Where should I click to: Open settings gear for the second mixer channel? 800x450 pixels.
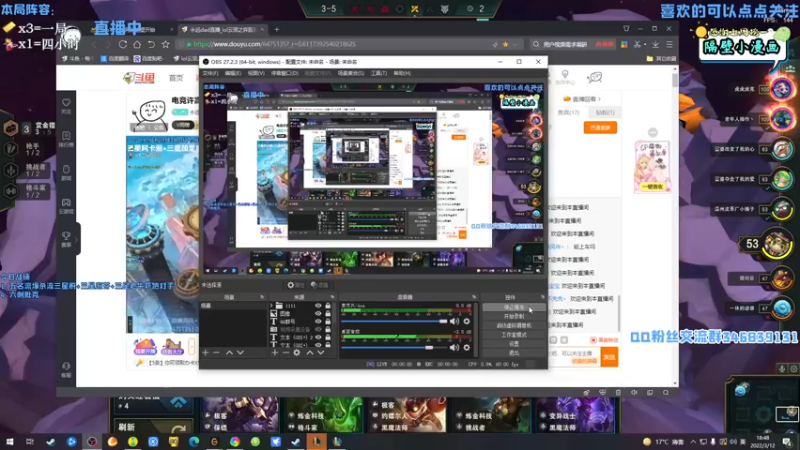[466, 347]
